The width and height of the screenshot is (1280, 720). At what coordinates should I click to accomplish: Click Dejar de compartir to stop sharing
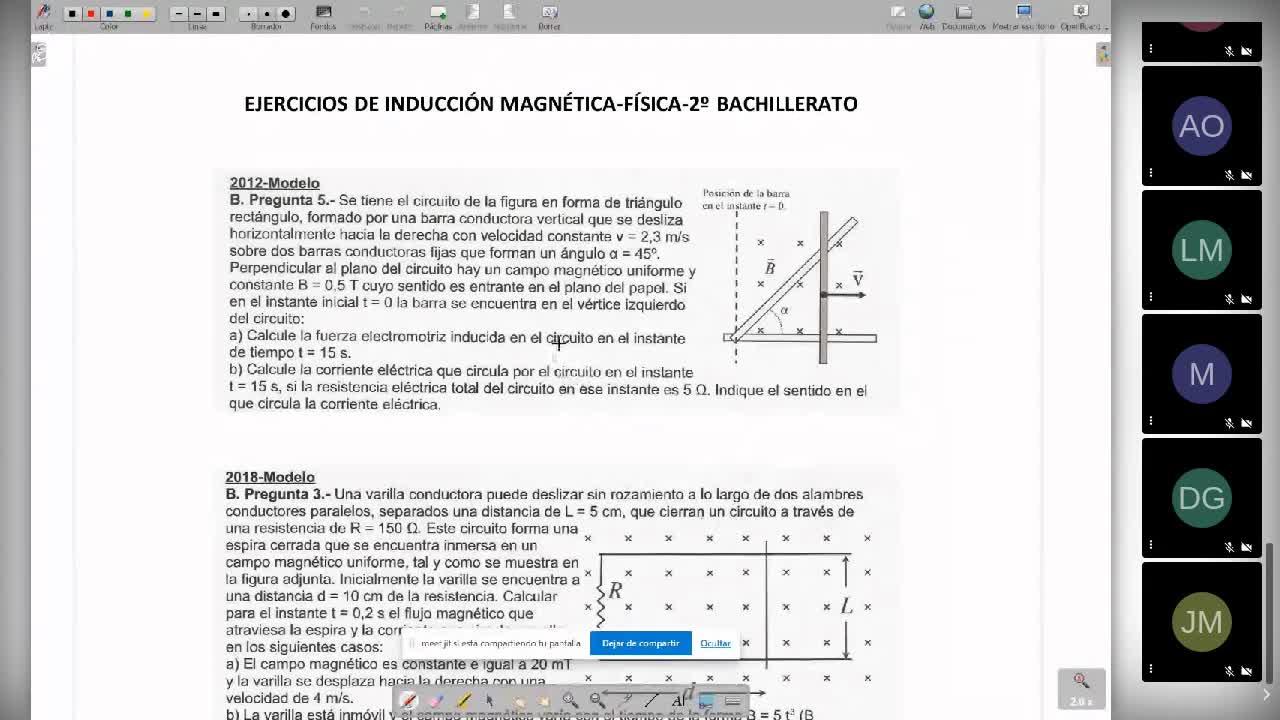point(641,643)
